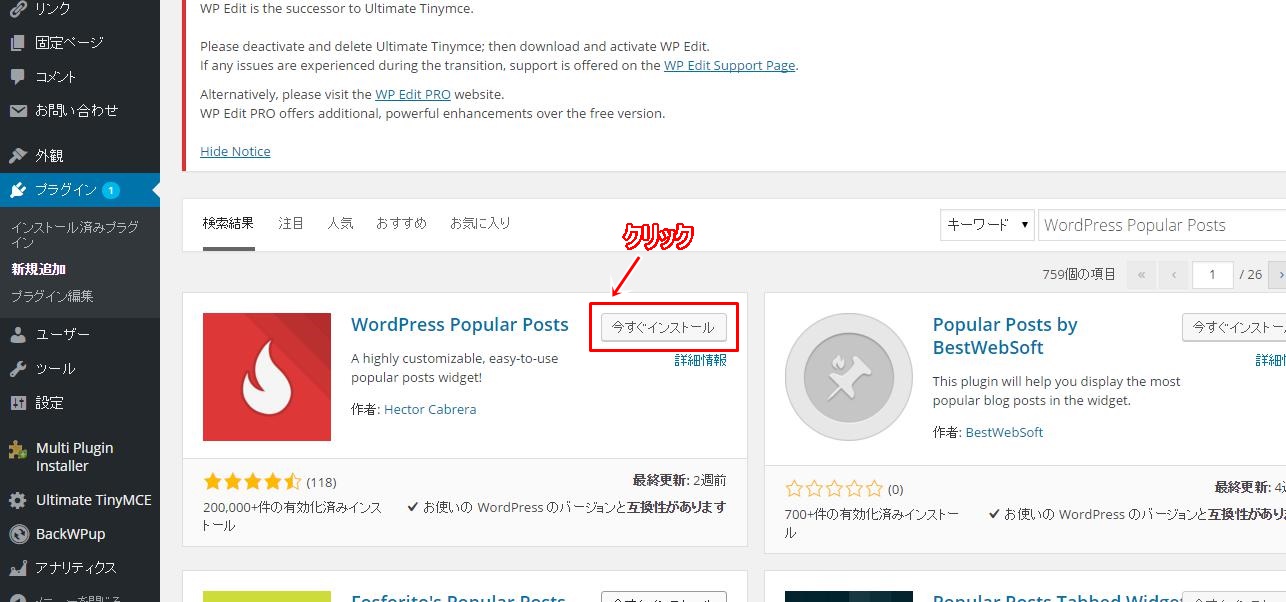Click the お問い合わせ envelope icon

tap(18, 111)
